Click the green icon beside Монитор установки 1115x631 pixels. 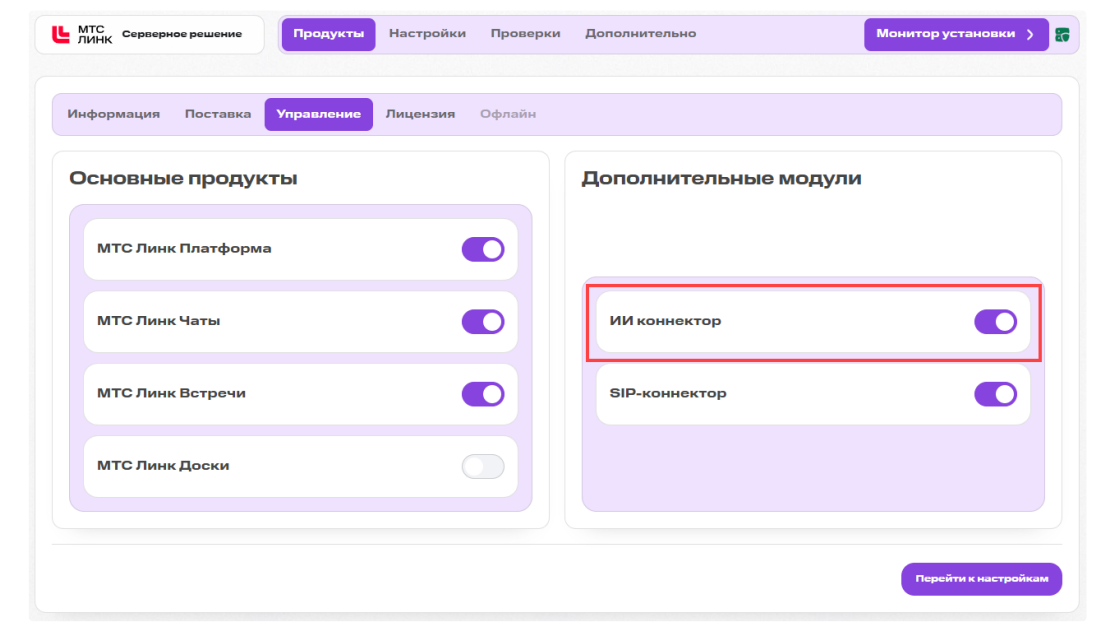click(x=1062, y=35)
